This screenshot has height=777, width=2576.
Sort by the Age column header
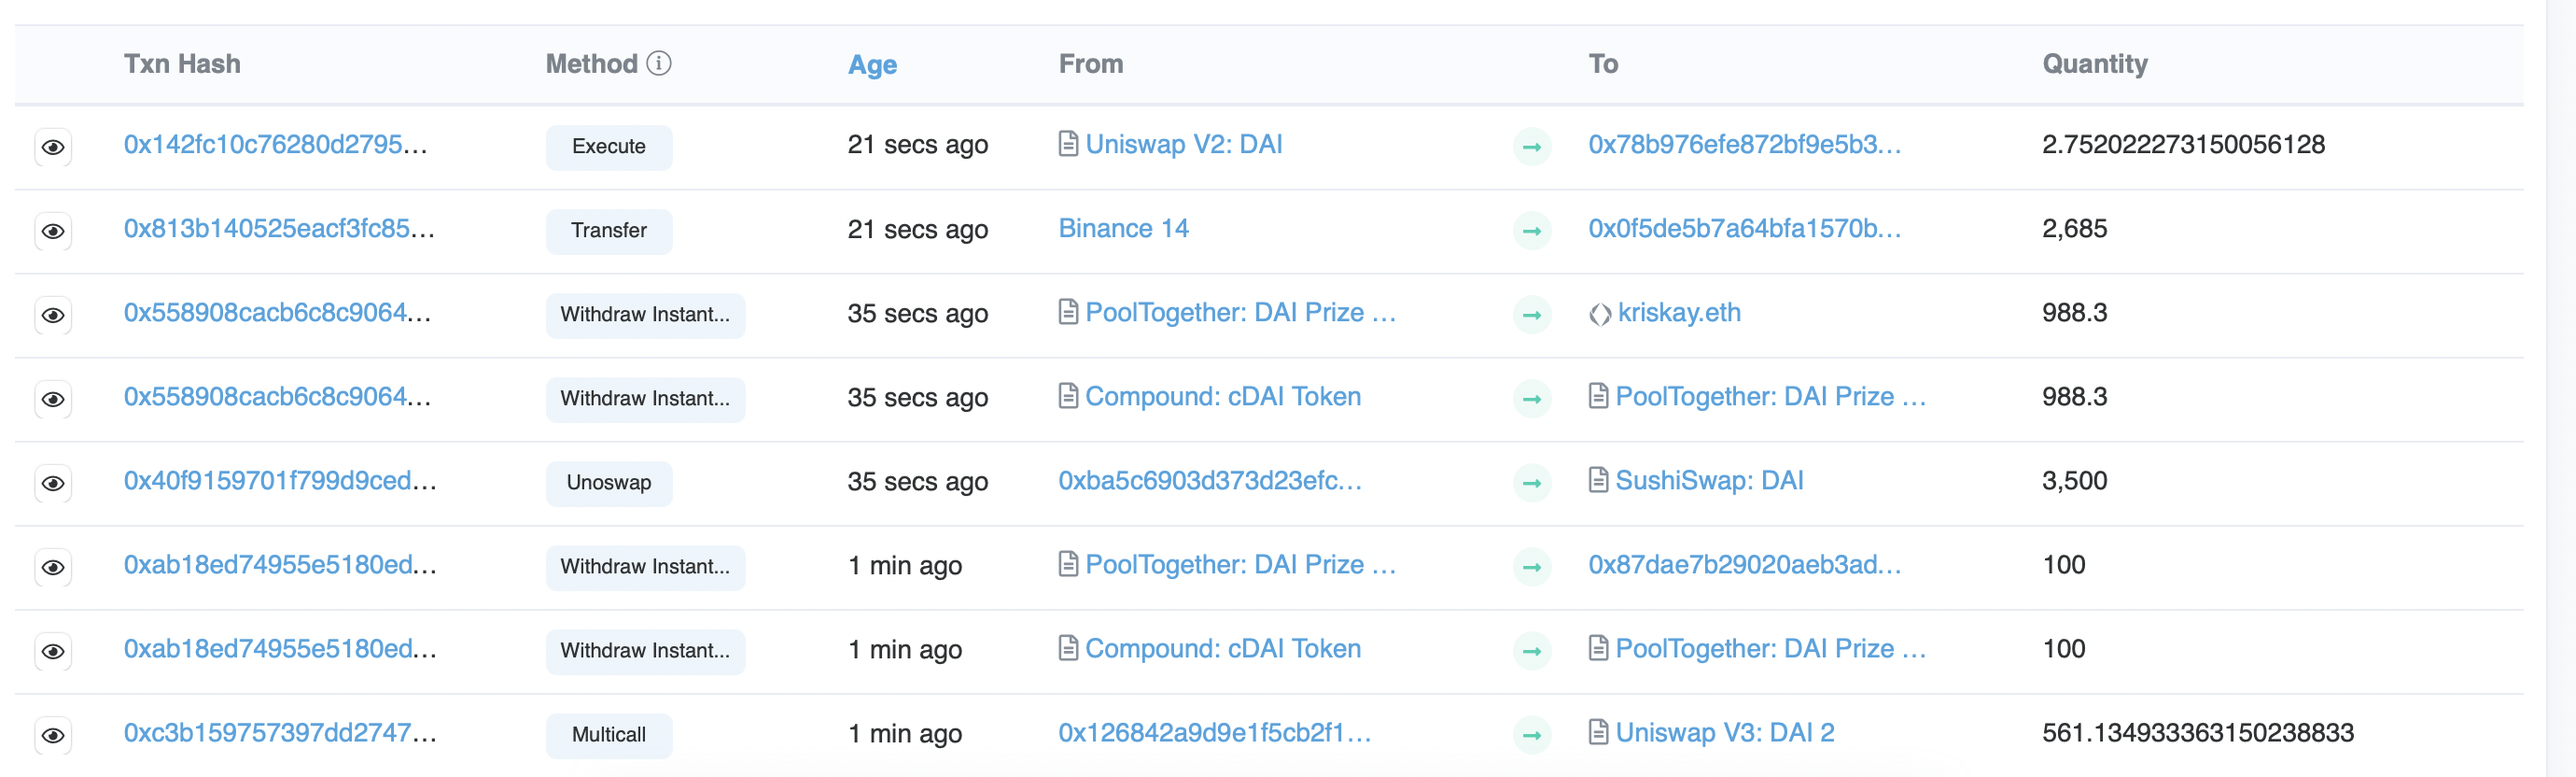tap(872, 65)
